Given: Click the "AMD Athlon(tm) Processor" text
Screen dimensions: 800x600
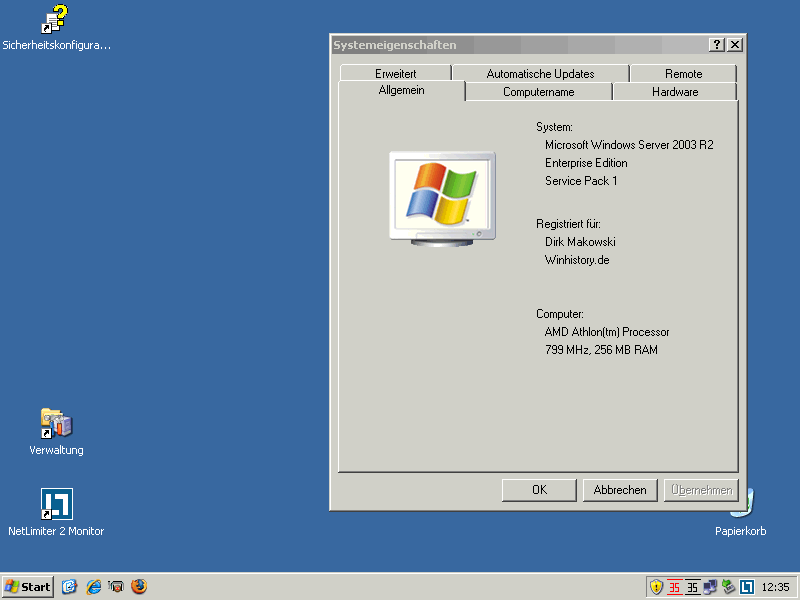Looking at the screenshot, I should tap(607, 332).
